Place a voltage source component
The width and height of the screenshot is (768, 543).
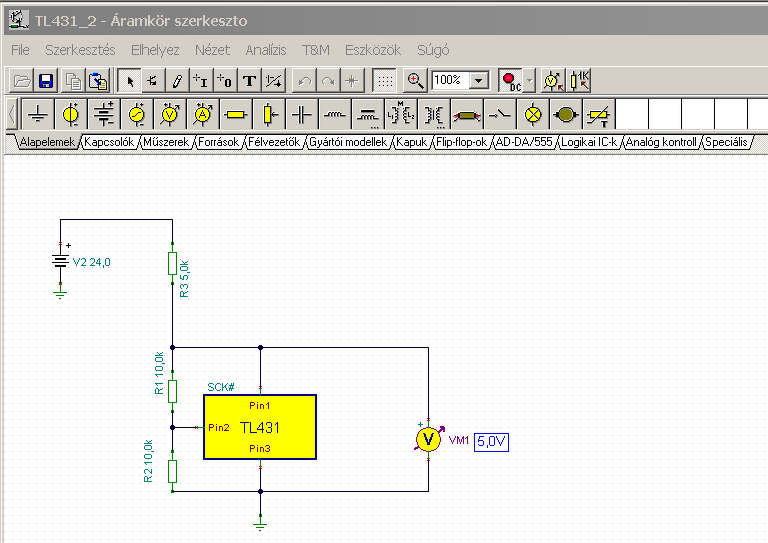click(x=71, y=115)
